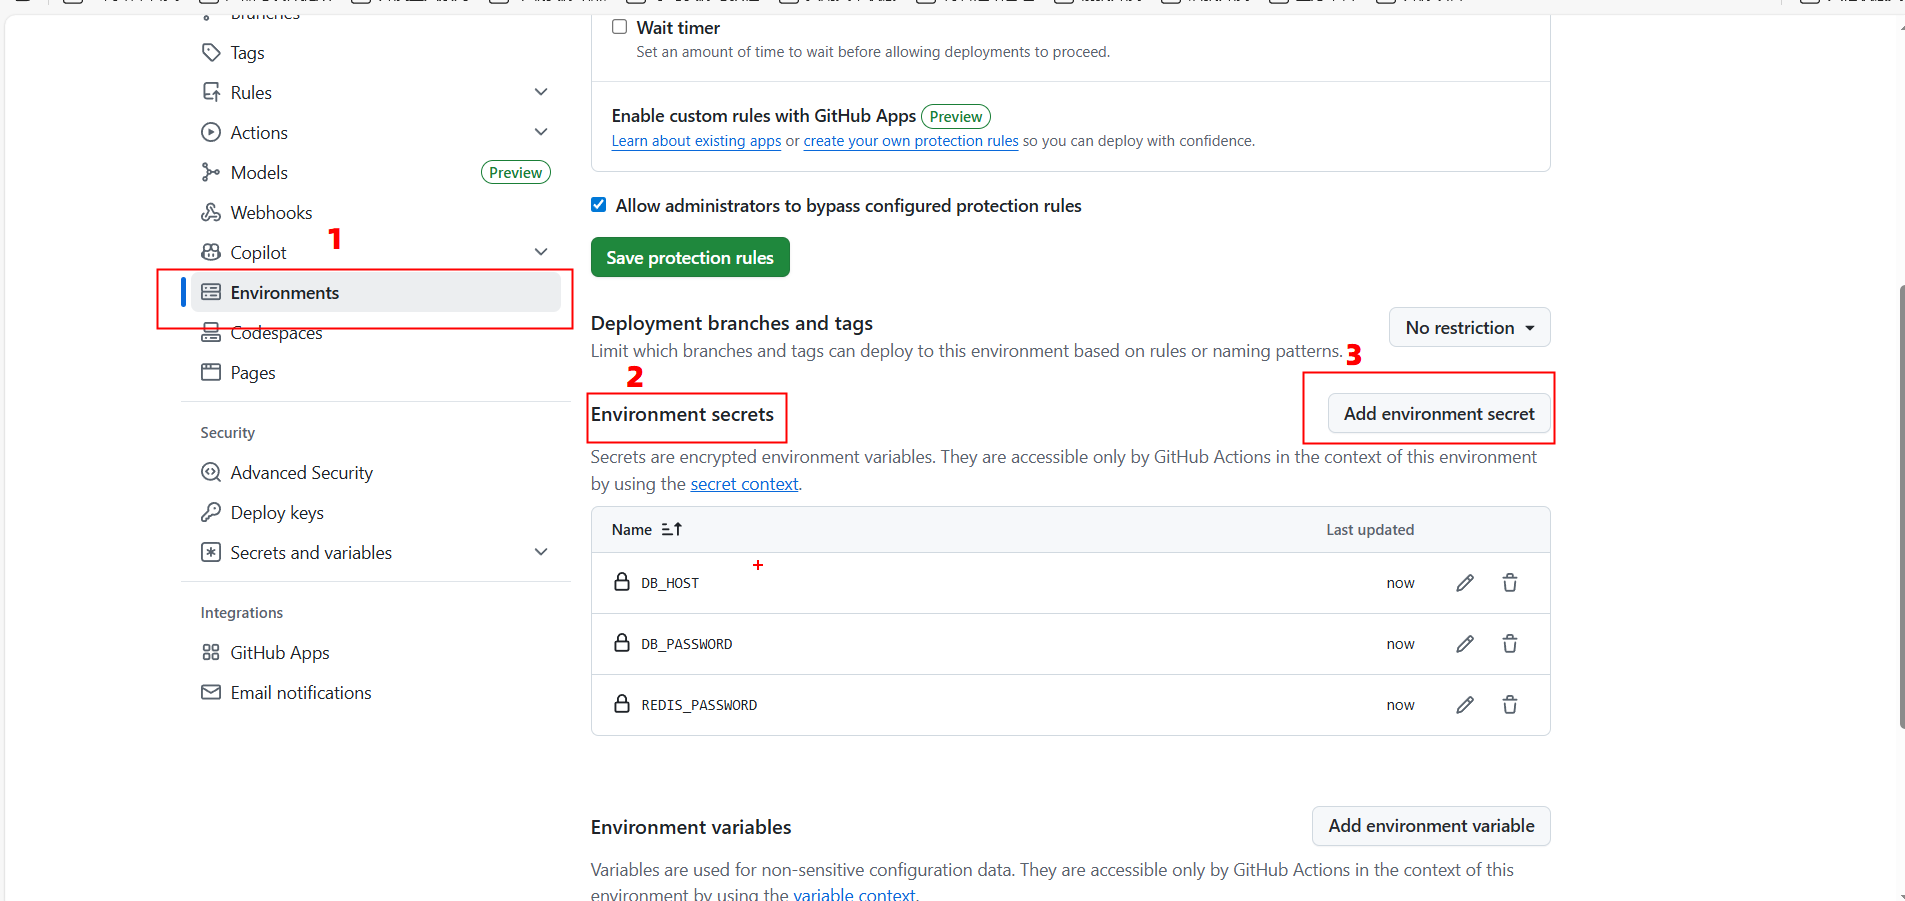This screenshot has width=1905, height=901.
Task: Toggle the Name column sort icon
Action: (x=671, y=529)
